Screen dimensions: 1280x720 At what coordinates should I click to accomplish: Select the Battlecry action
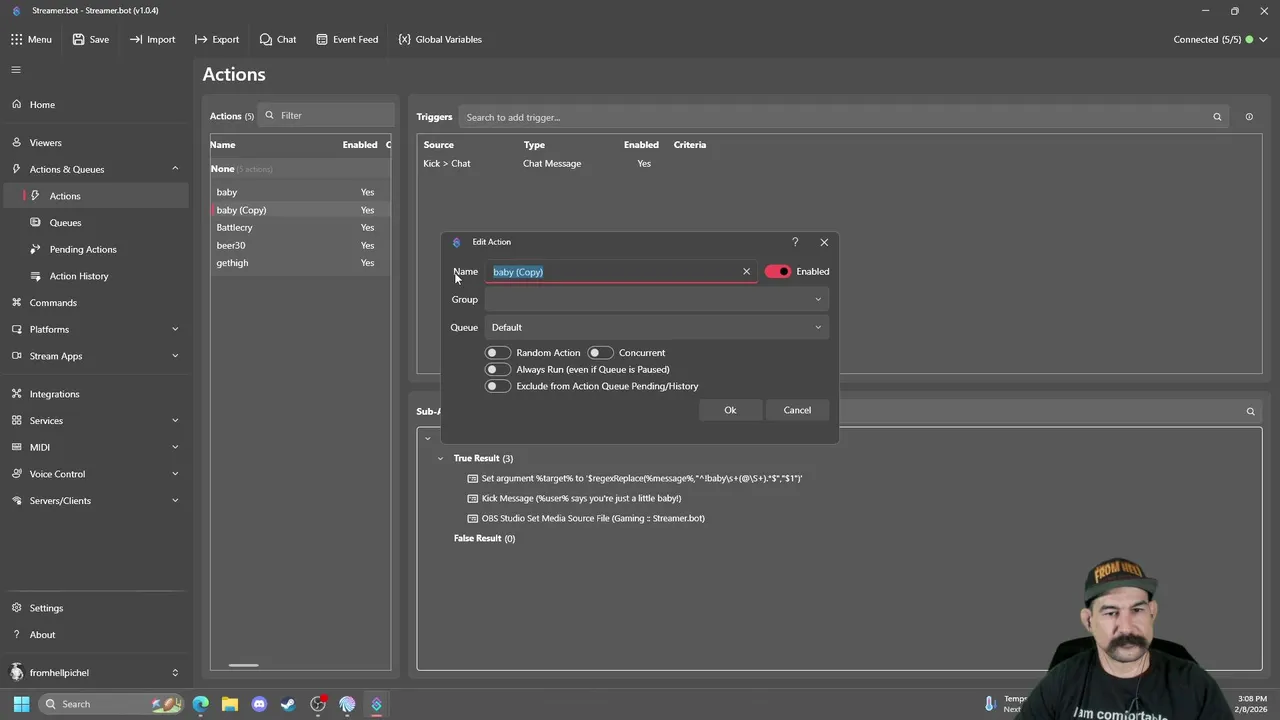point(300,227)
